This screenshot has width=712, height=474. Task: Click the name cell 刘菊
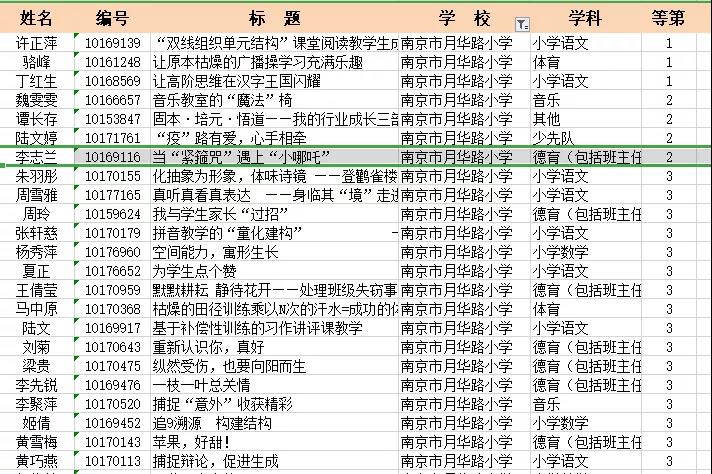(36, 347)
